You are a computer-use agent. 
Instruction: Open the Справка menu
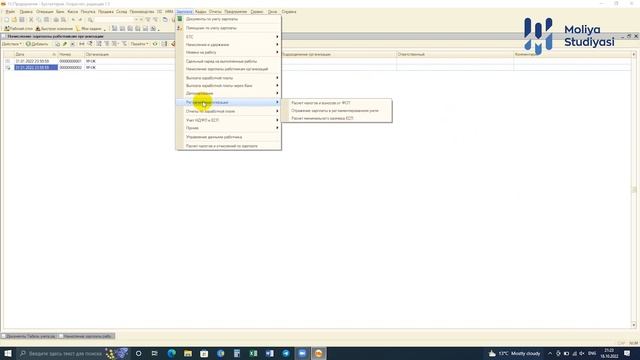(x=289, y=12)
